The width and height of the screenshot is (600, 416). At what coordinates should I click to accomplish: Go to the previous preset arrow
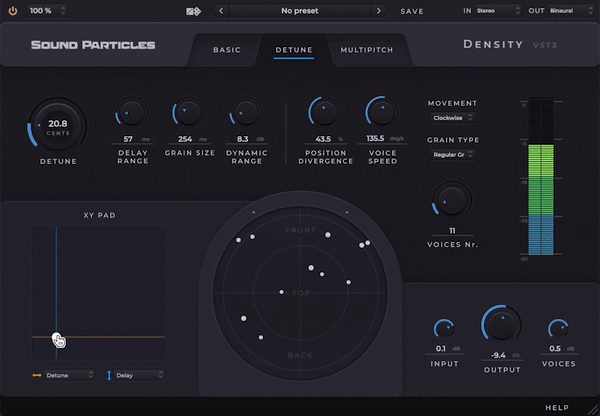coord(222,11)
